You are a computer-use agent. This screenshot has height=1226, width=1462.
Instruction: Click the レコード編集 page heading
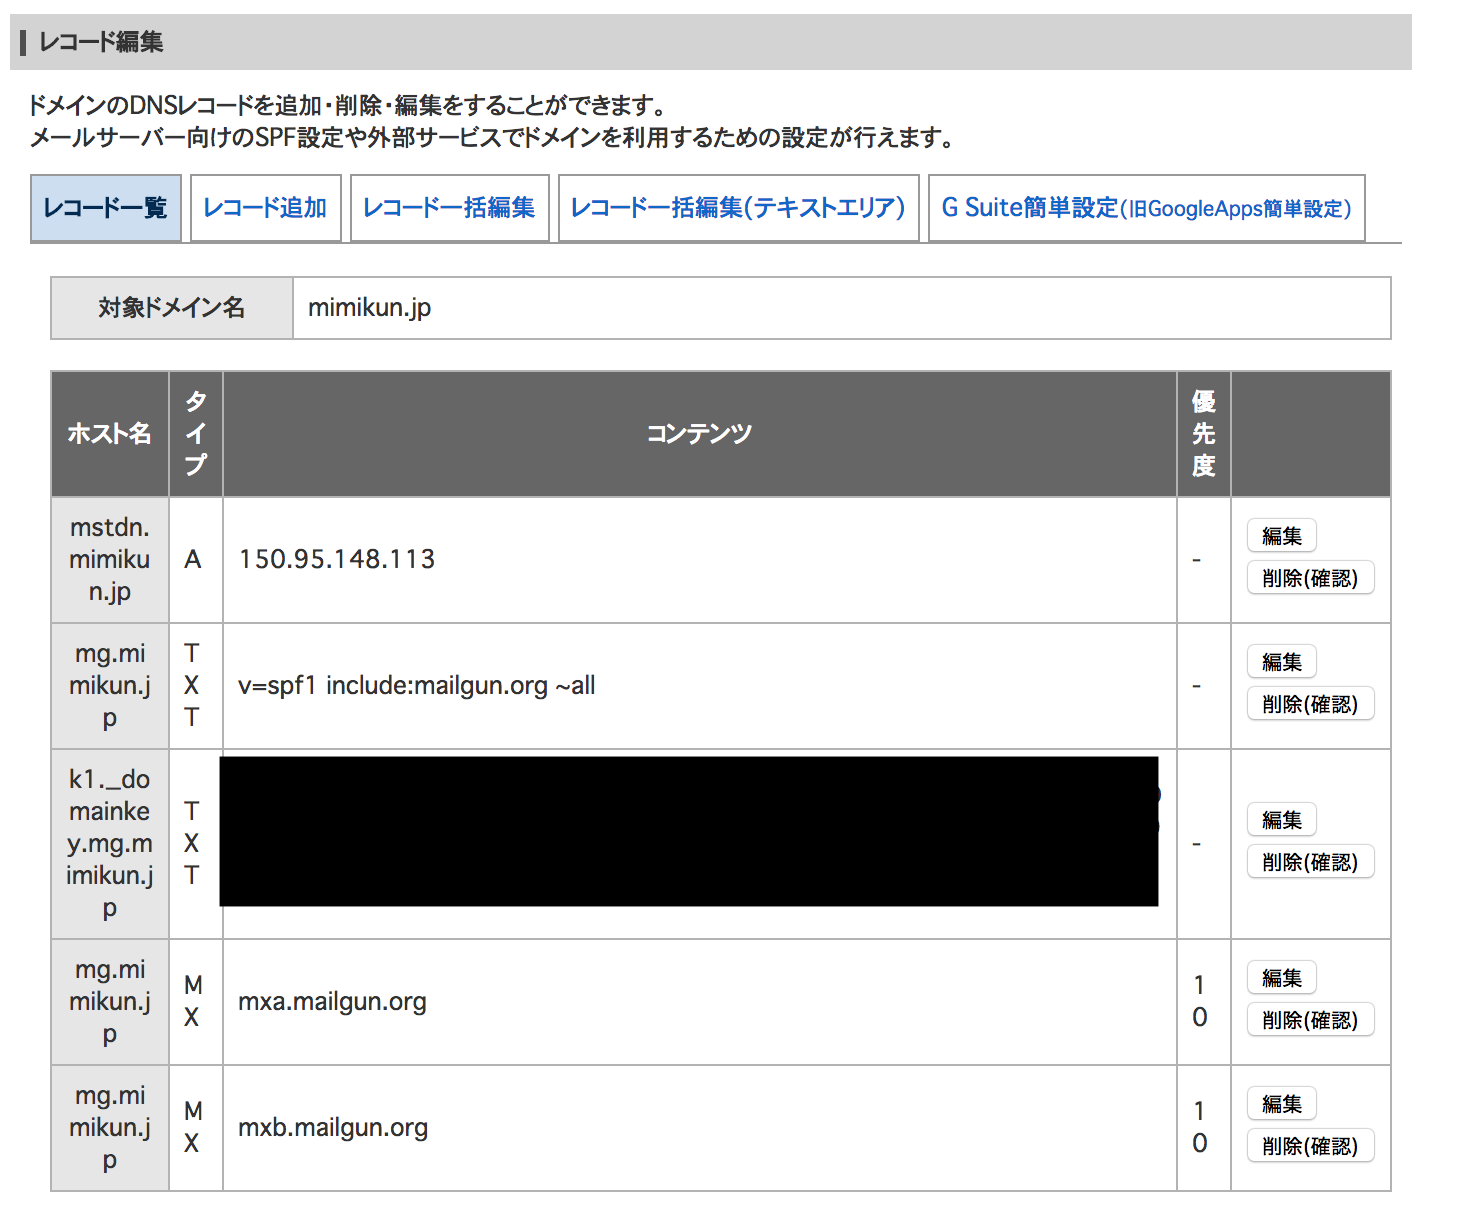pyautogui.click(x=100, y=42)
